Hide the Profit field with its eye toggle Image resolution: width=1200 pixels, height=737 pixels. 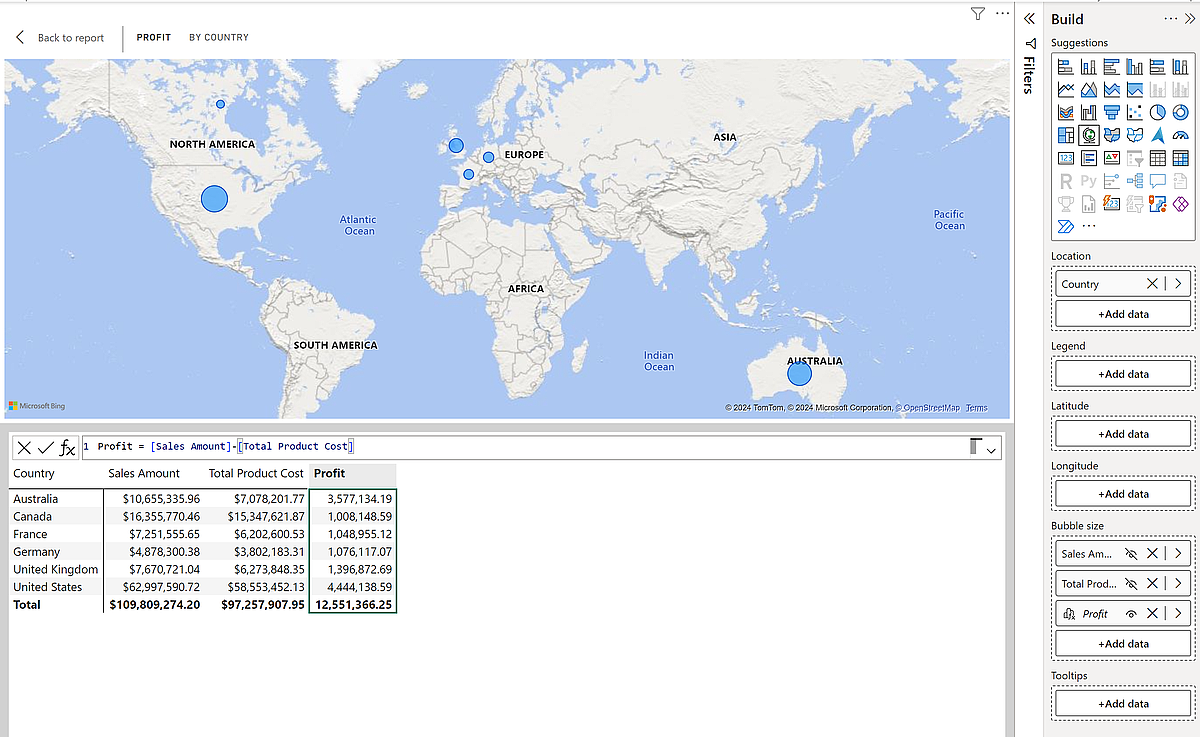(x=1131, y=613)
